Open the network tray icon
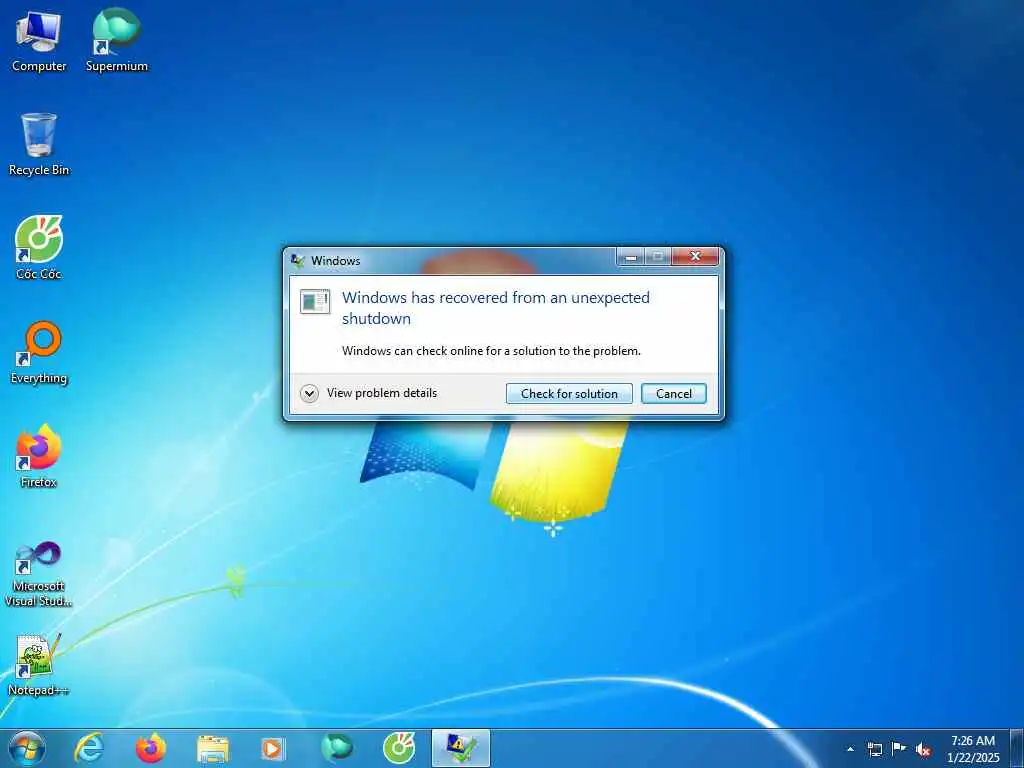This screenshot has height=768, width=1024. click(x=874, y=749)
